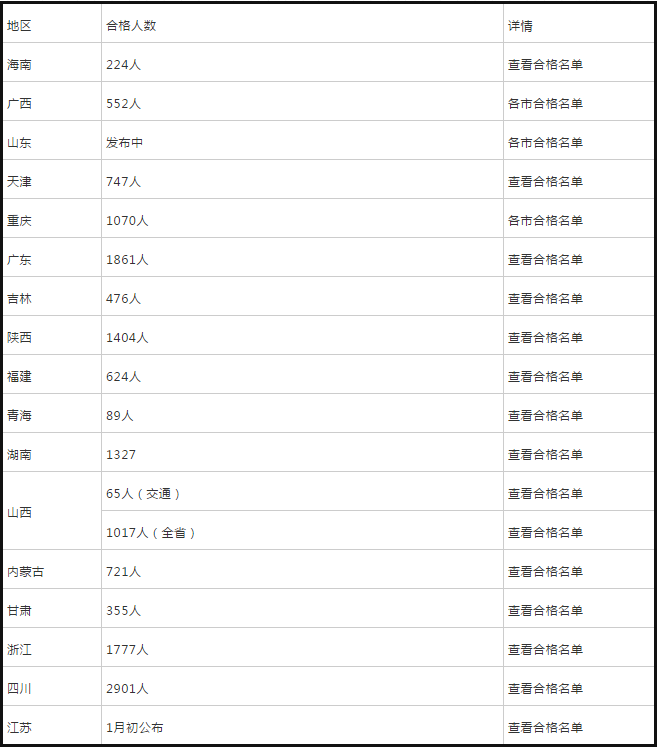
Task: Open 各市合格名单 link for 山东
Action: pos(545,142)
